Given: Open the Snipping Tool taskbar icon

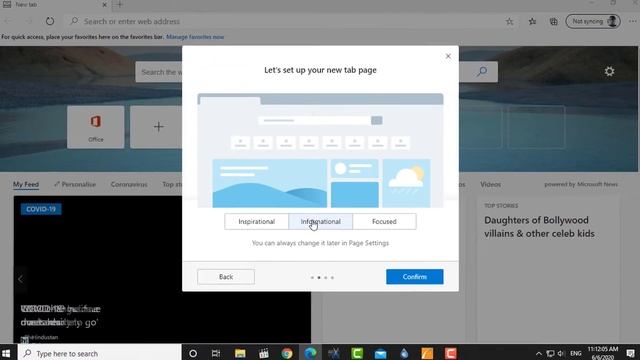Looking at the screenshot, I should pos(333,353).
